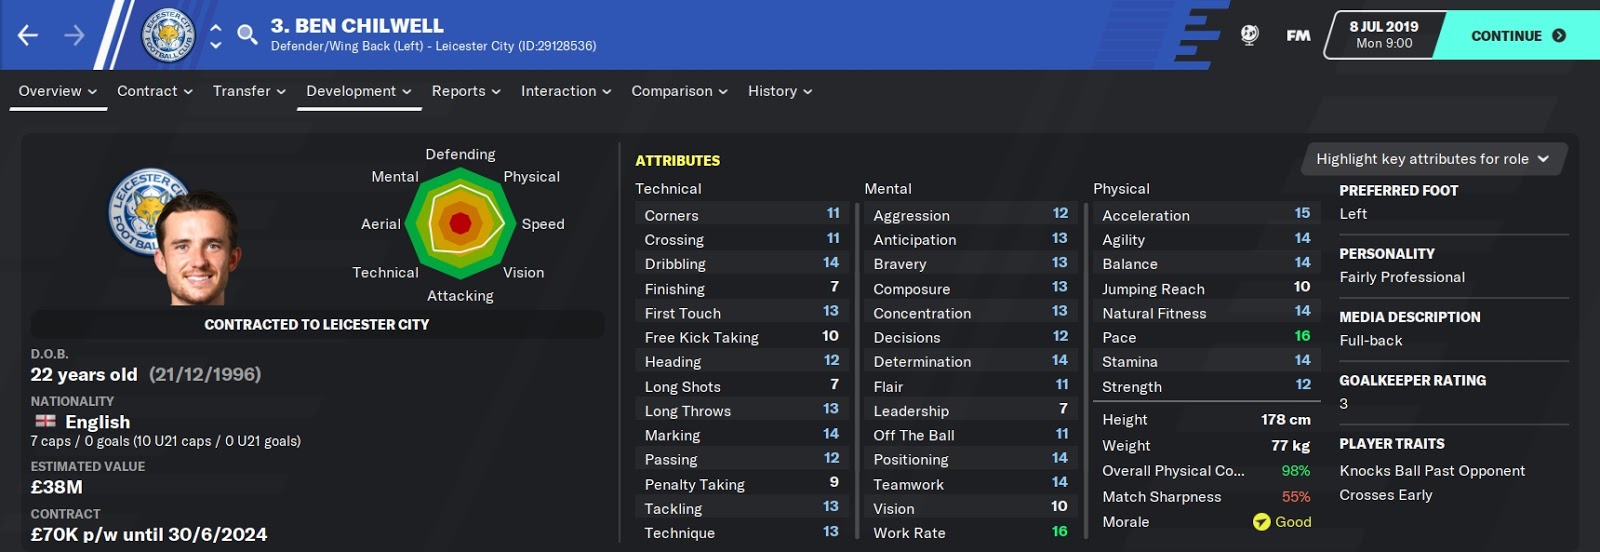The image size is (1600, 552).
Task: Click the 8 Jul 2019 date box
Action: [x=1384, y=35]
